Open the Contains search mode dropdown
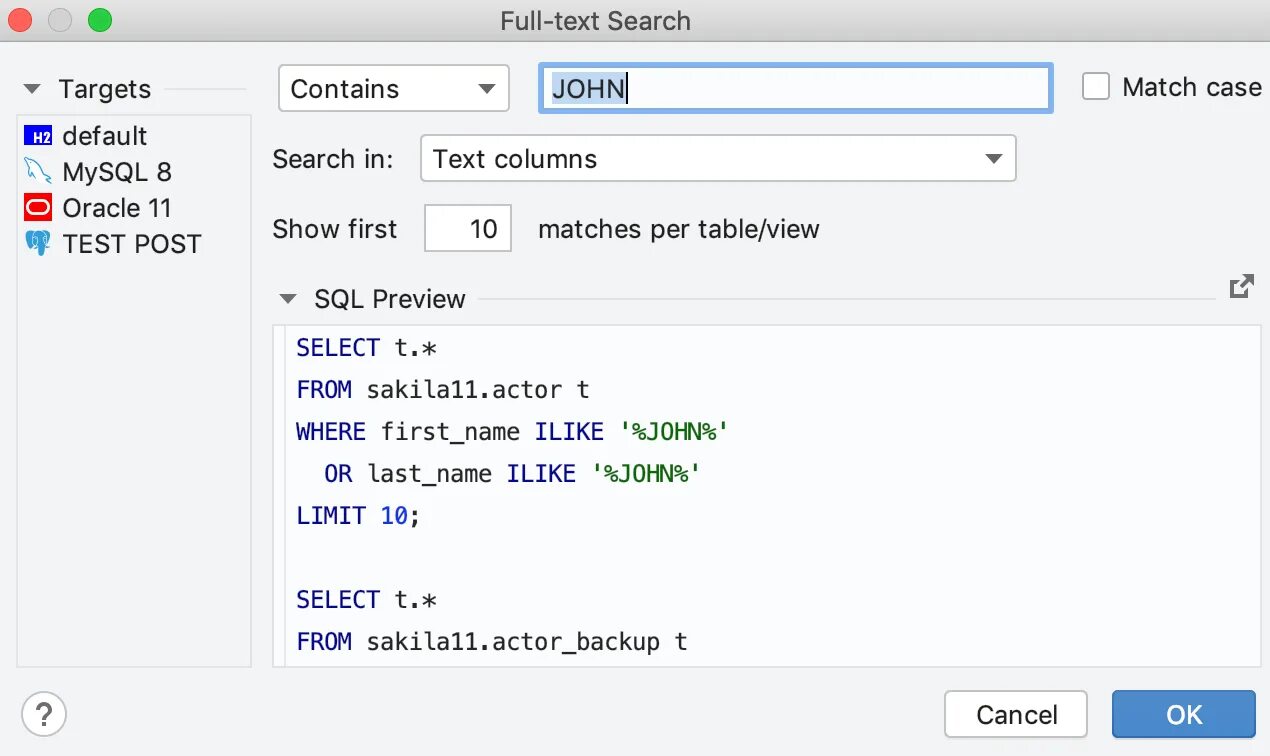The width and height of the screenshot is (1270, 756). pos(393,89)
